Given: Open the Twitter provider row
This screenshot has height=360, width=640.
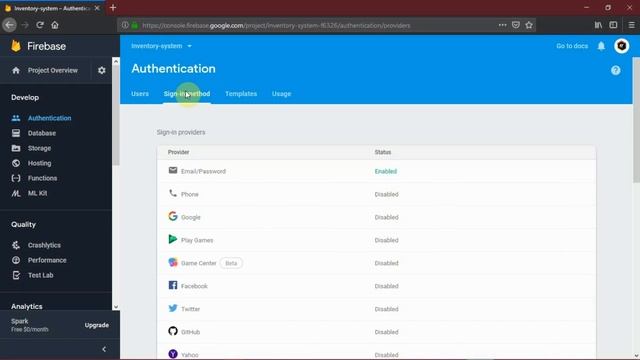Looking at the screenshot, I should pyautogui.click(x=376, y=309).
